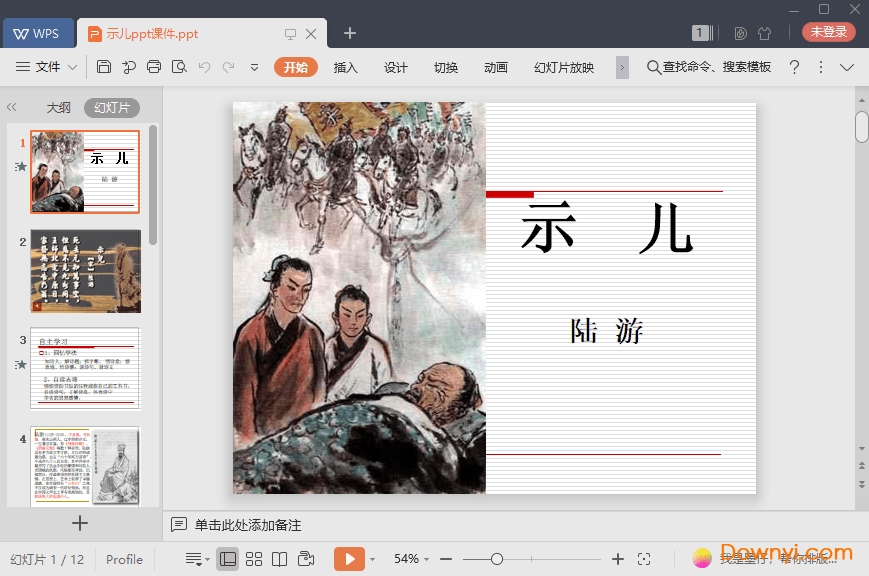Open the 文件 menu

tap(48, 67)
